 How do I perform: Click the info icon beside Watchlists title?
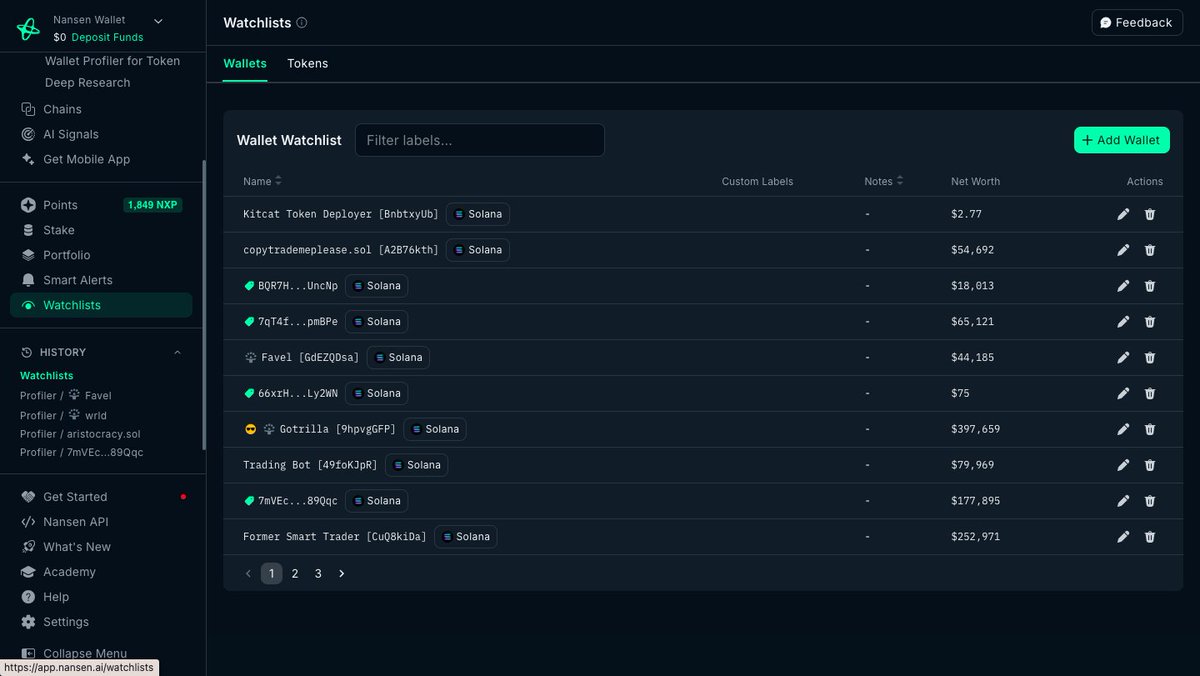(x=302, y=23)
